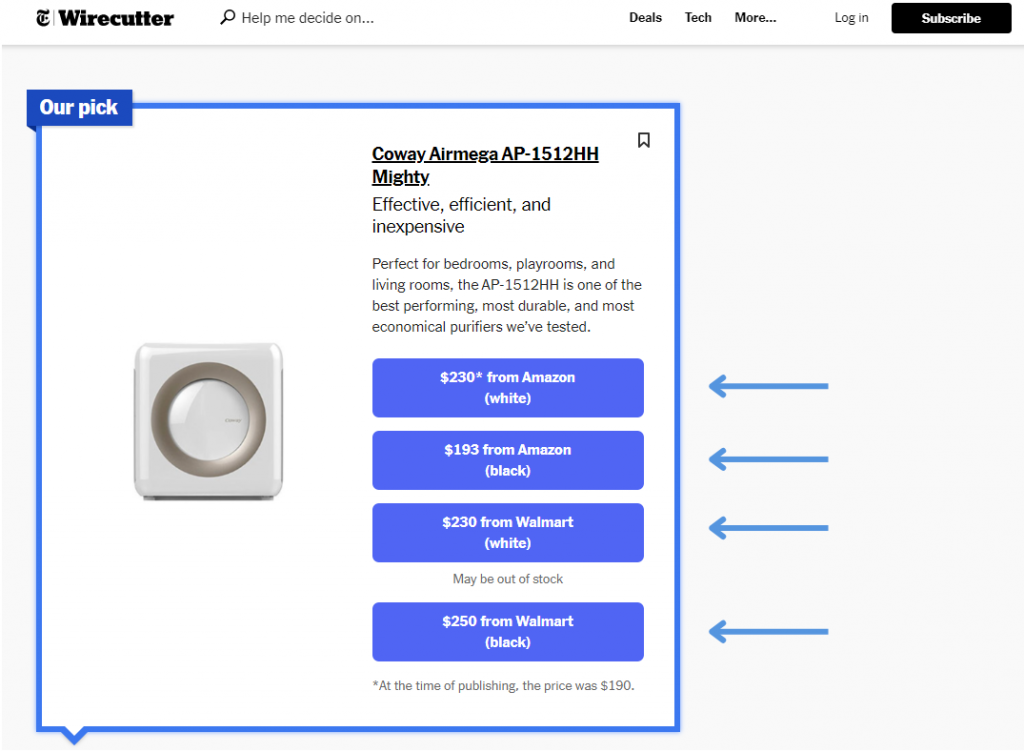Viewport: 1024px width, 752px height.
Task: Open the Coway Airmega AP-1512HH Mighty title link
Action: pyautogui.click(x=485, y=165)
